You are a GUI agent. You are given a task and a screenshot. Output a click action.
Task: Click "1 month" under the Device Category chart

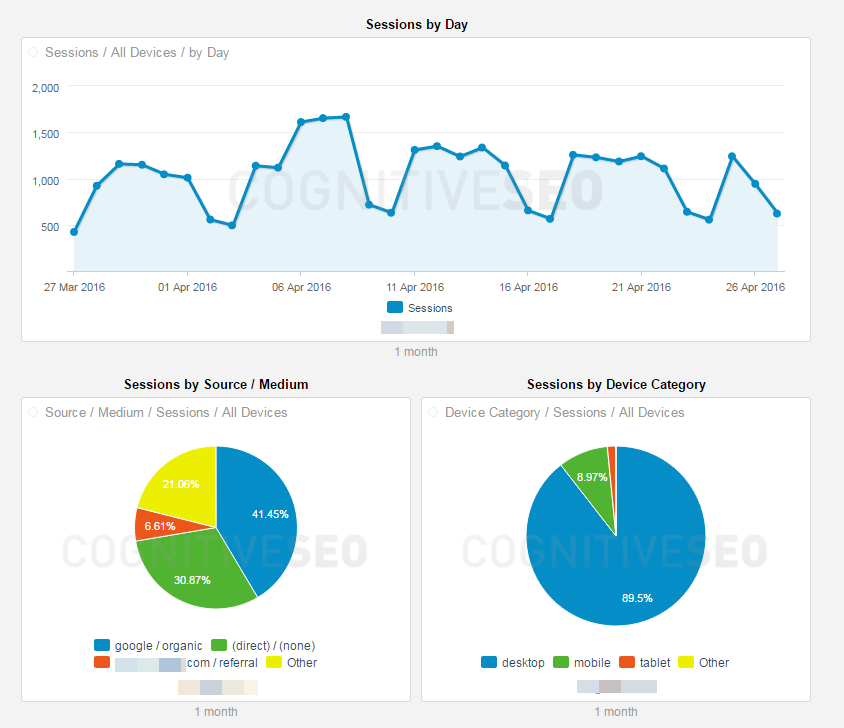point(616,712)
